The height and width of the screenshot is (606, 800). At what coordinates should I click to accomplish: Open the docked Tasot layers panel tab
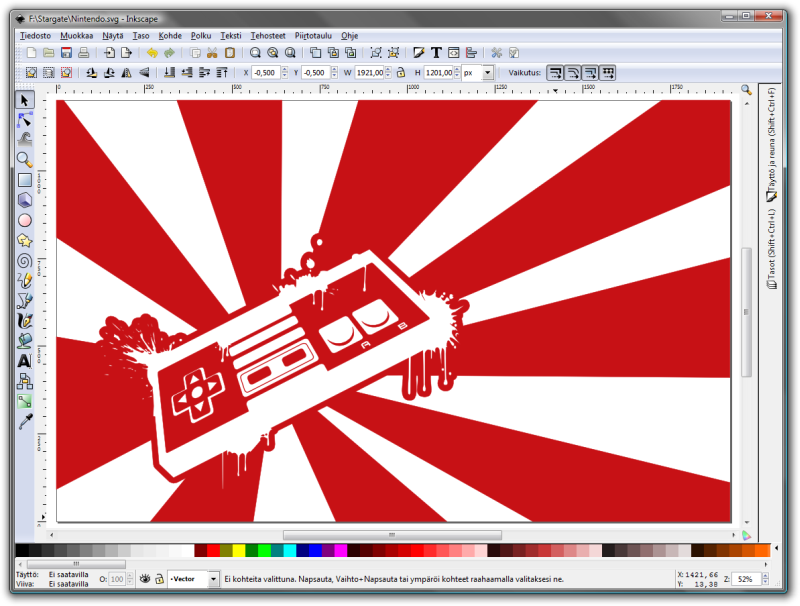tap(770, 256)
